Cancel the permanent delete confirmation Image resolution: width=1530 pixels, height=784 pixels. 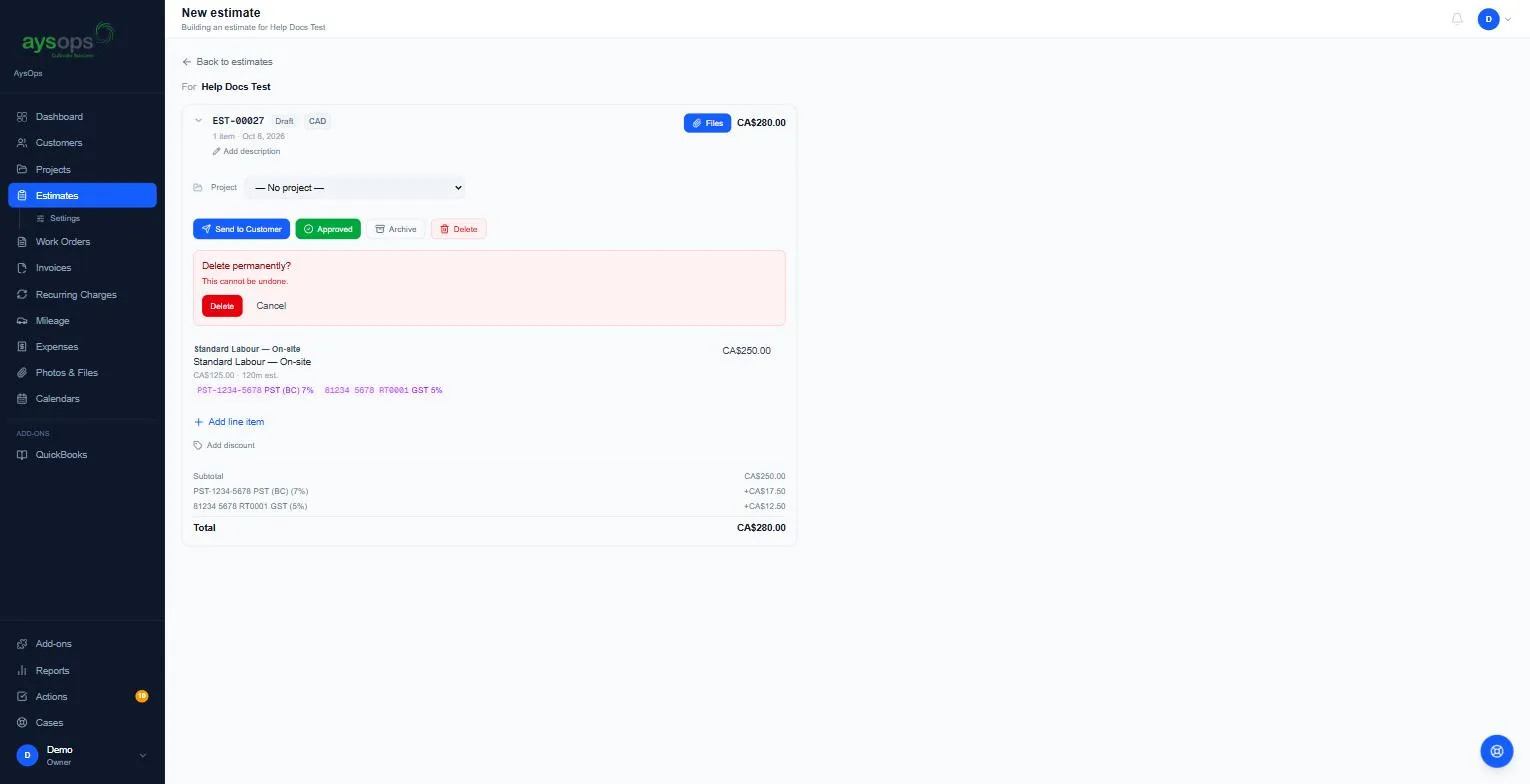point(271,306)
